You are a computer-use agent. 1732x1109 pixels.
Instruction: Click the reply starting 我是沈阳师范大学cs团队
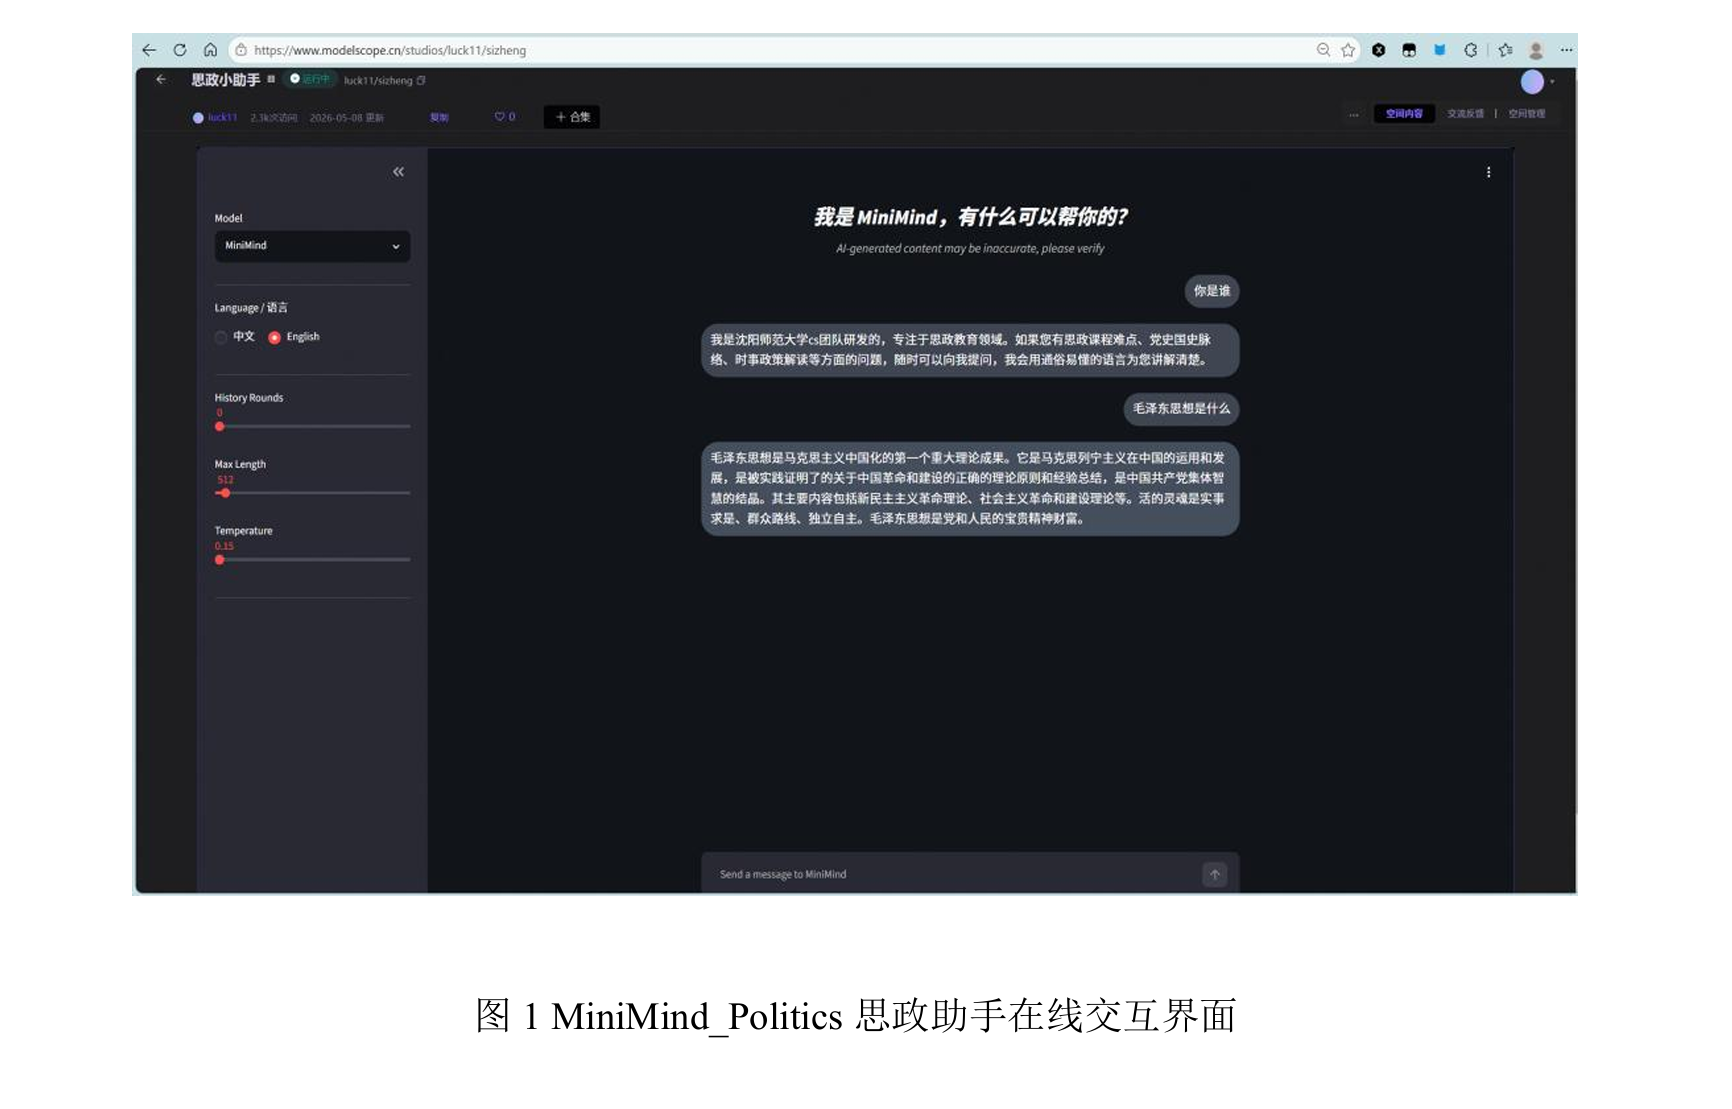pyautogui.click(x=970, y=350)
